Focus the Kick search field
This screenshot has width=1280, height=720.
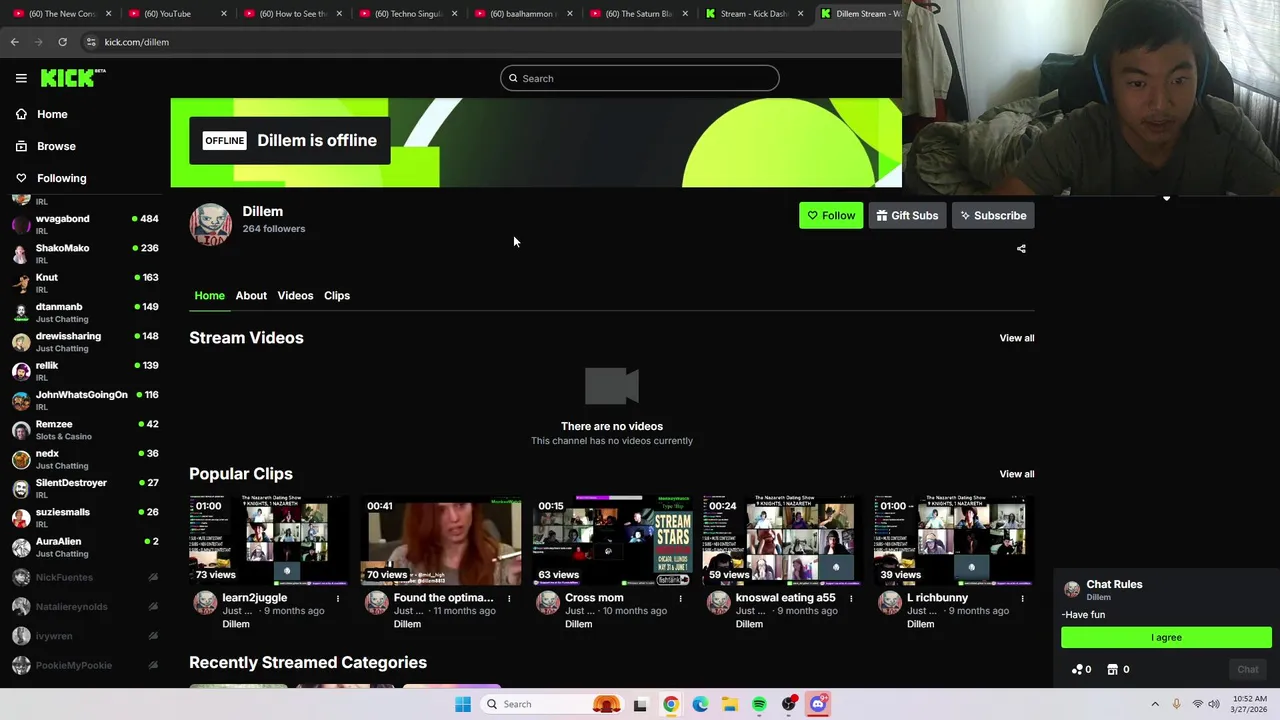(x=640, y=78)
